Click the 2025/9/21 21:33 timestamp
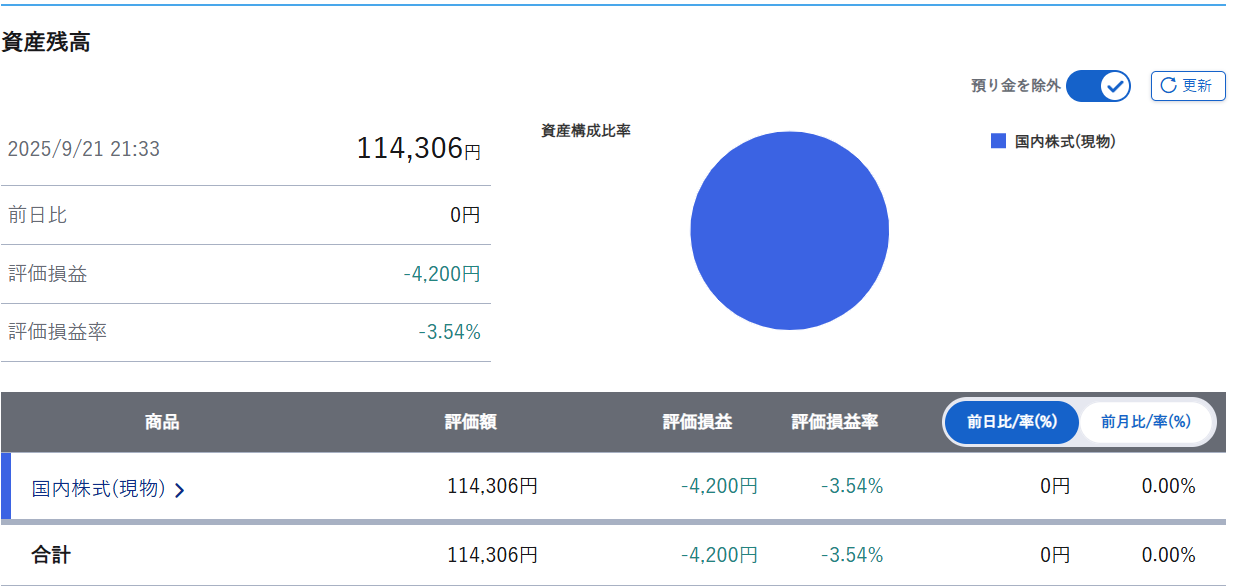Screen dimensions: 1238x588 [83, 150]
